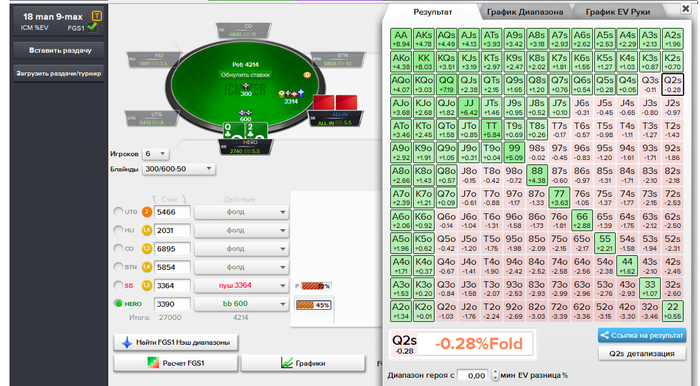Screen dimensions: 700x386
Task: Click Найти FGS1 Нэш диапазоны button
Action: [175, 343]
